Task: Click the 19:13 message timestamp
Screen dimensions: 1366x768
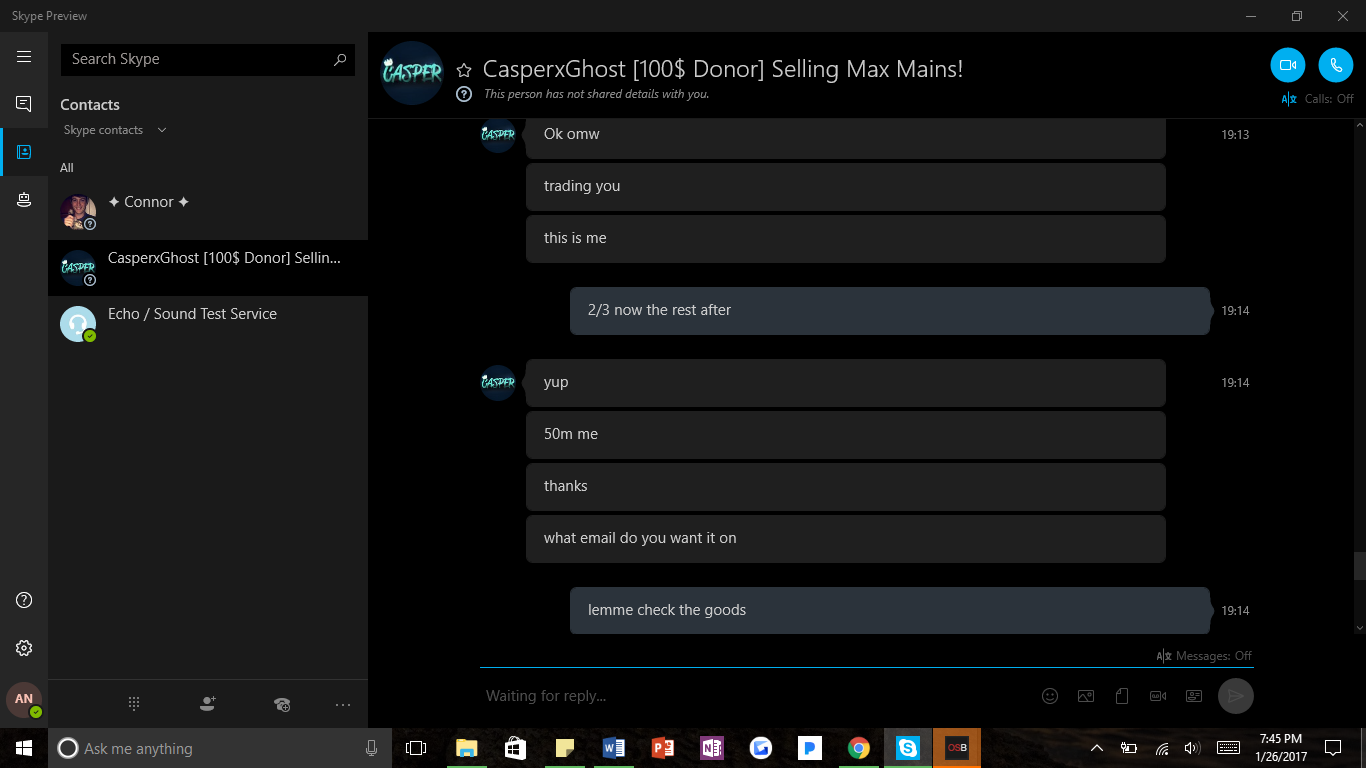Action: pos(1235,135)
